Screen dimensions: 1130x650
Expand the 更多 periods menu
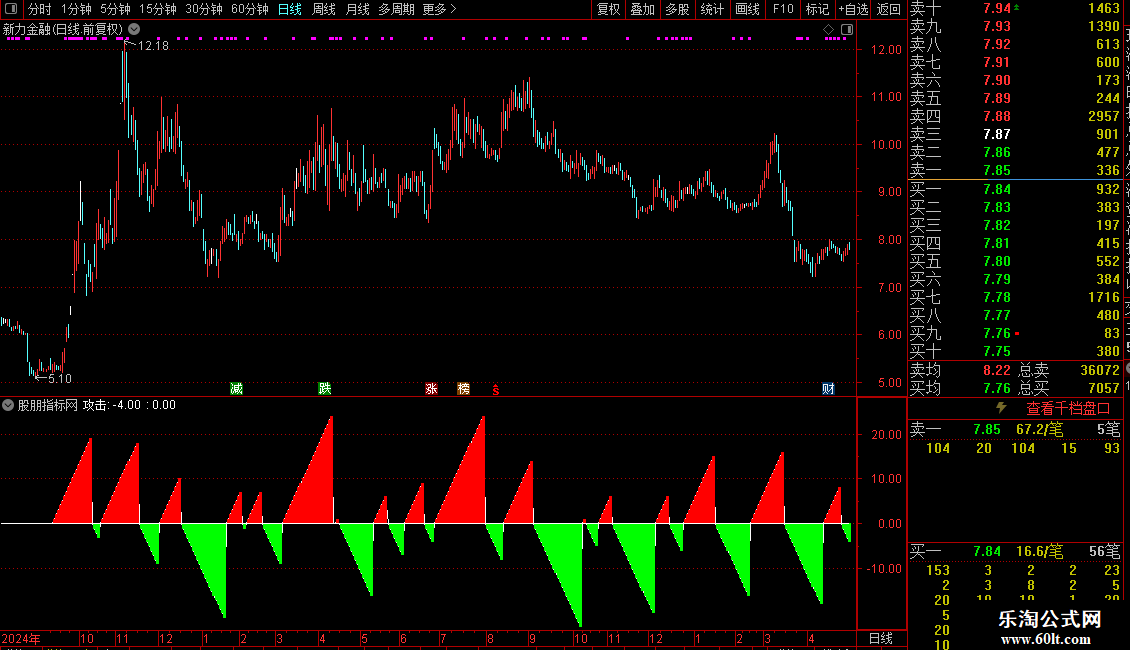439,9
